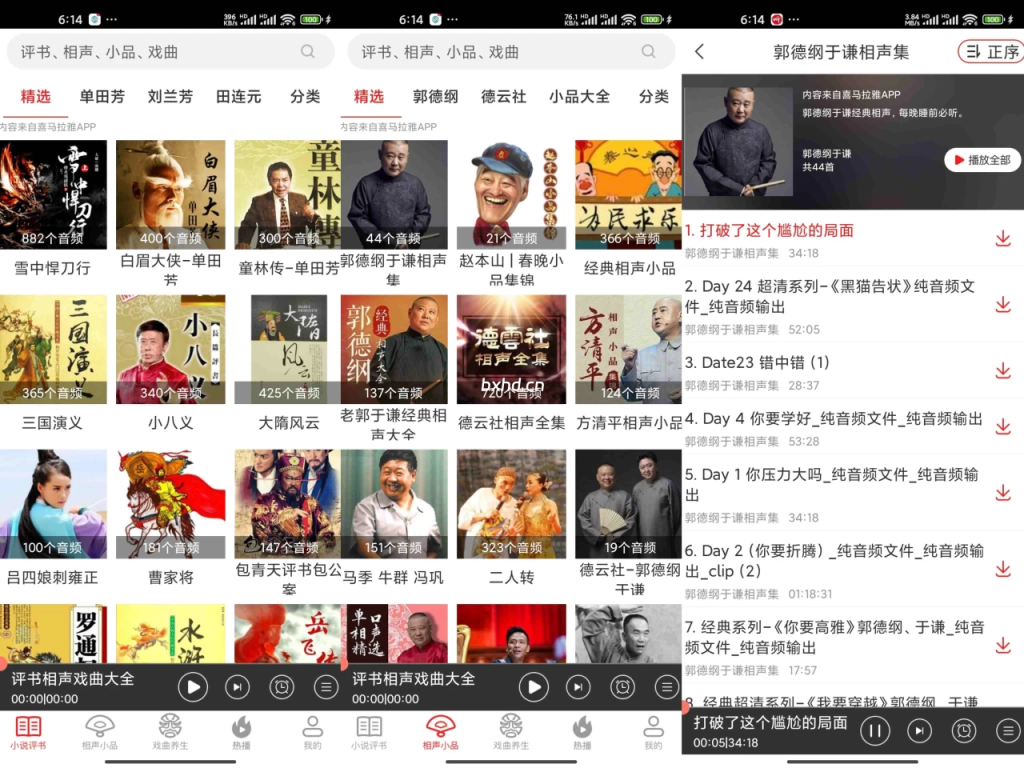Tap search magnifier icon in left screen
This screenshot has width=1024, height=768.
tap(308, 52)
